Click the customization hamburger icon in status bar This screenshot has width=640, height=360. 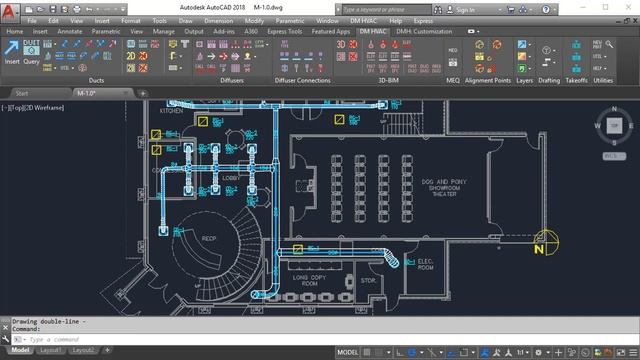pos(633,352)
